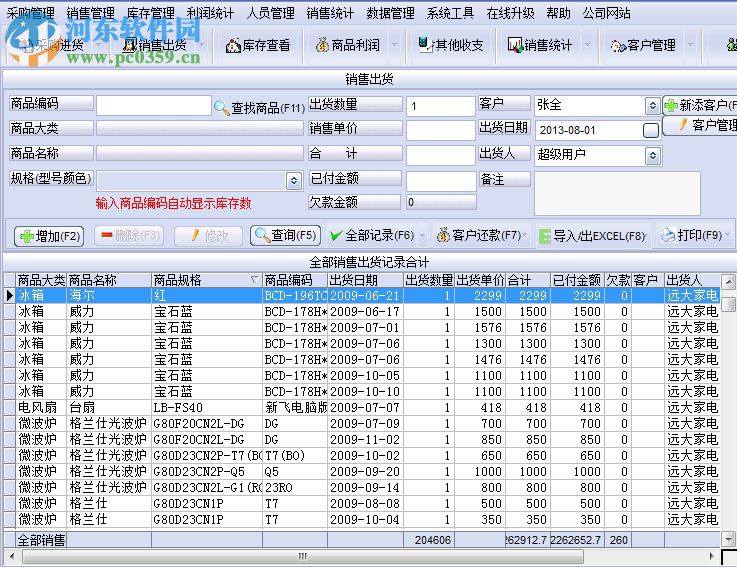
Task: Open the 采购管理 menu
Action: (31, 13)
